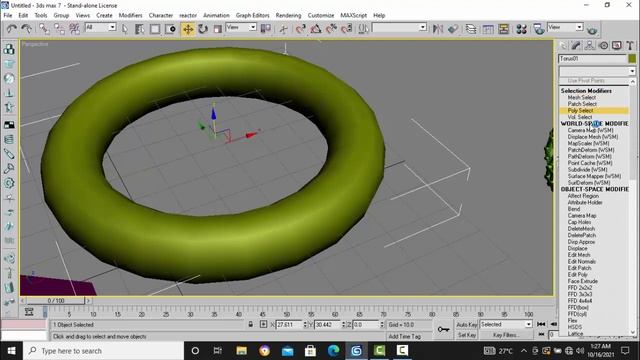The image size is (640, 360).
Task: Toggle the Angle Snap button
Action: [316, 29]
